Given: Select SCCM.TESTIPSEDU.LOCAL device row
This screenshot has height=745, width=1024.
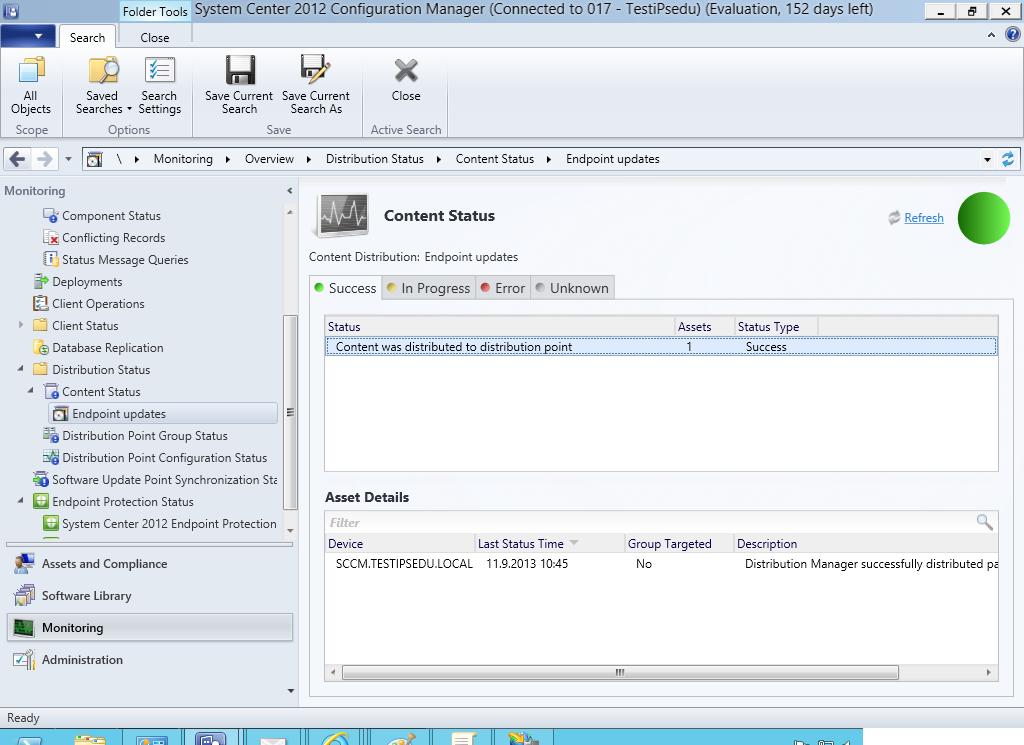Looking at the screenshot, I should pyautogui.click(x=661, y=563).
